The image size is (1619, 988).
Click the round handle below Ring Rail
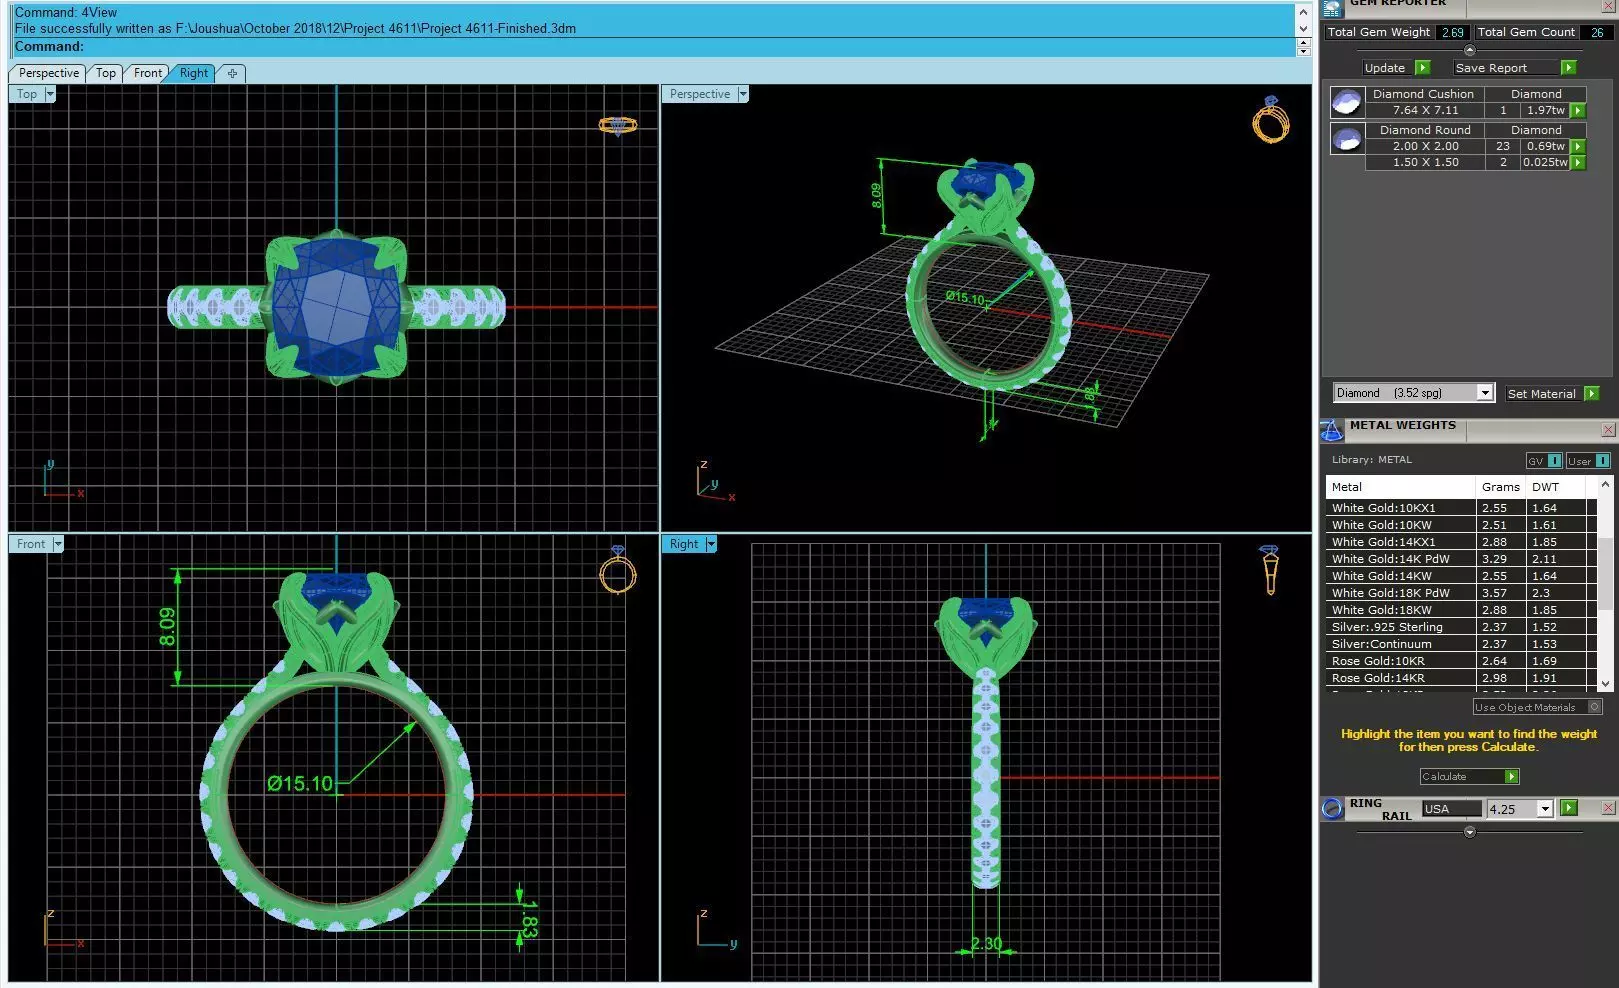click(1469, 832)
